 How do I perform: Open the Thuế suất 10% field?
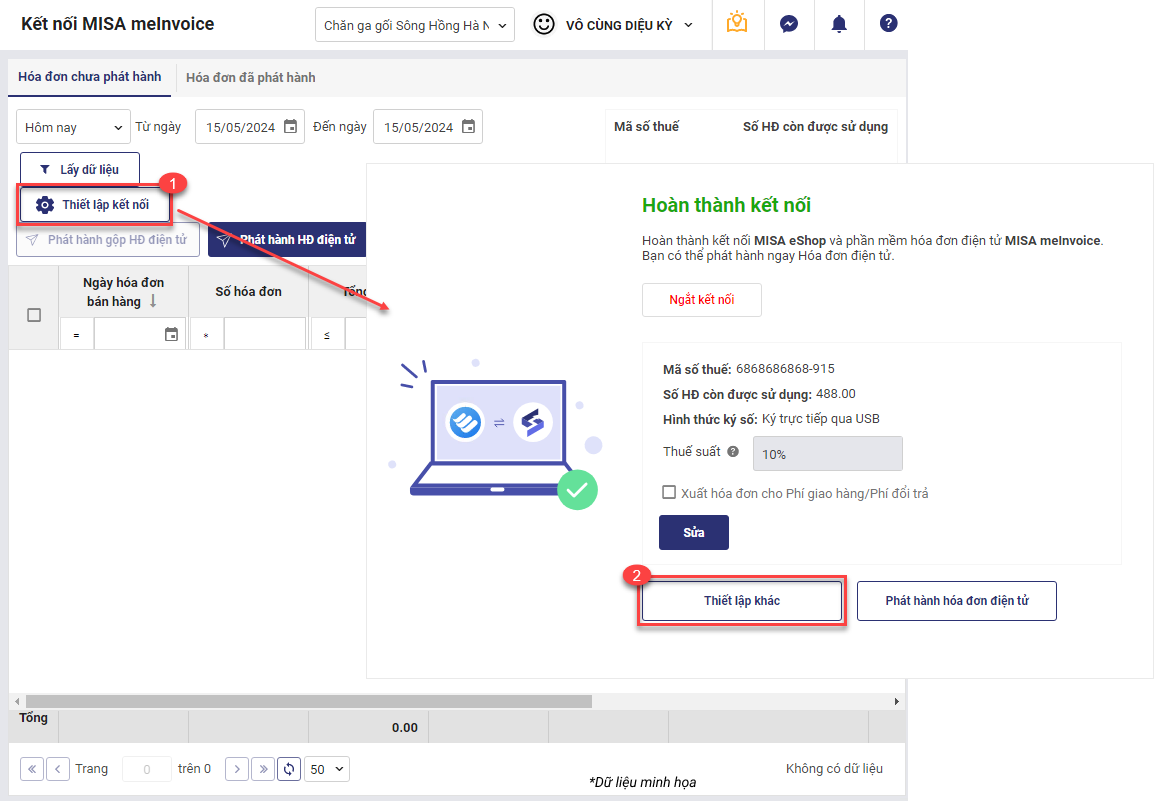[827, 454]
